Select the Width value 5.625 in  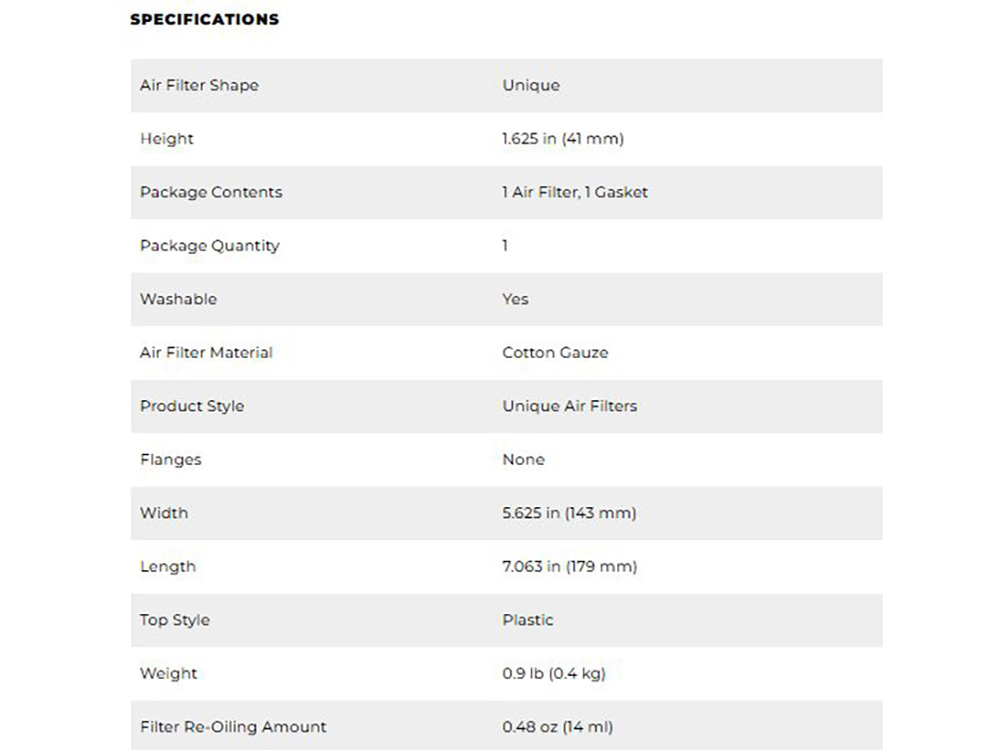(x=569, y=513)
